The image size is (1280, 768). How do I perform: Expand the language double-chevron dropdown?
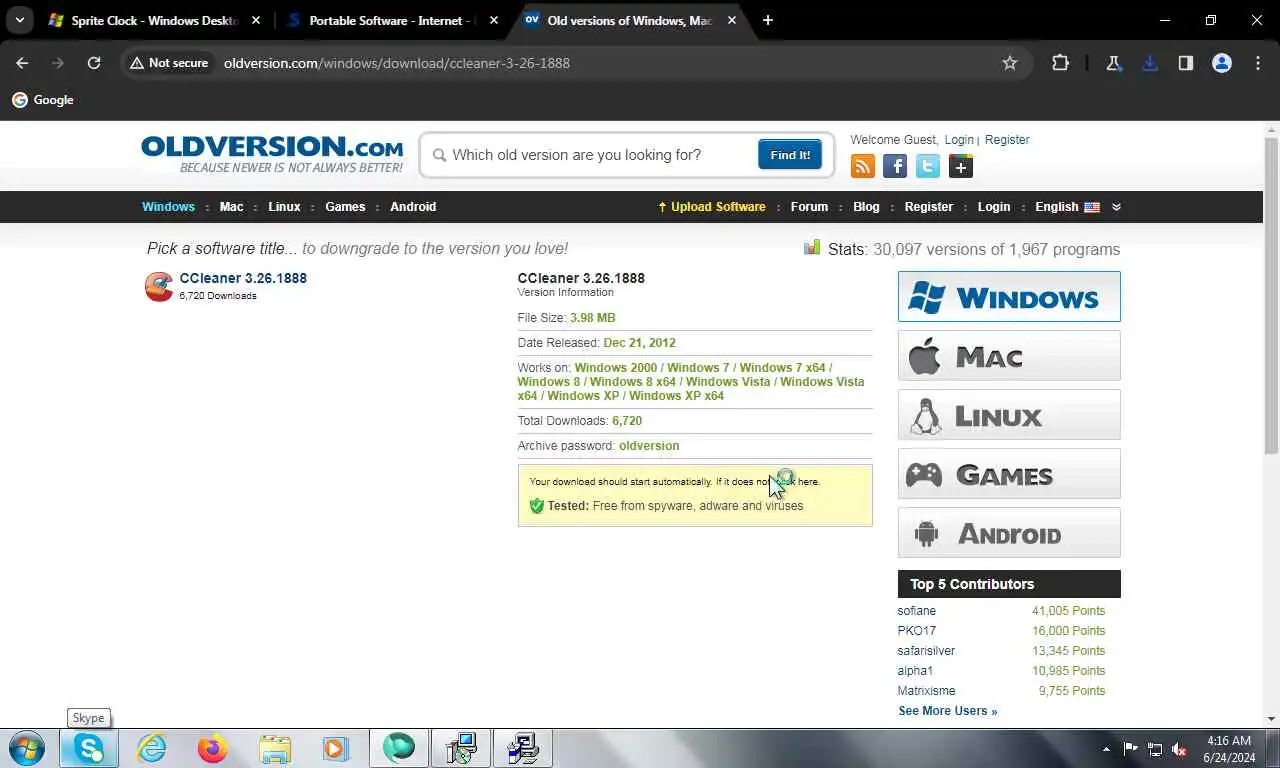[x=1116, y=207]
